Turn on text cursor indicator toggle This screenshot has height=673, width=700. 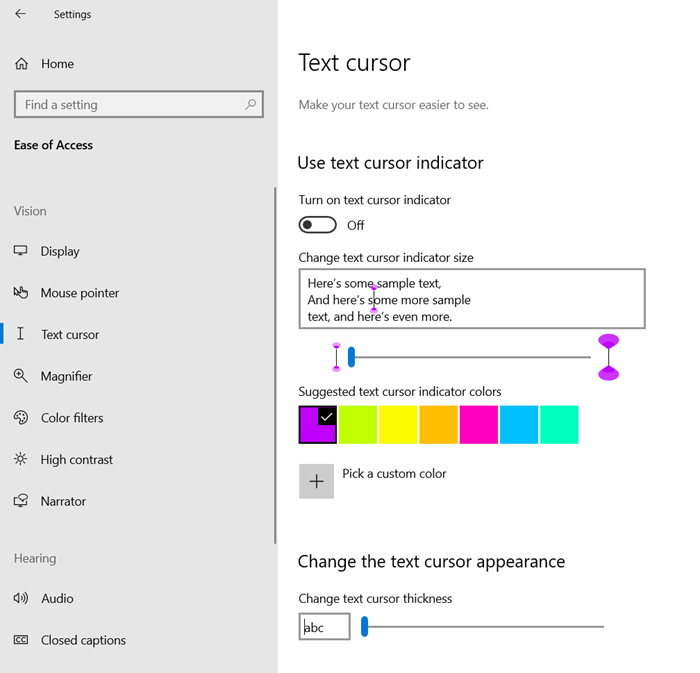318,225
